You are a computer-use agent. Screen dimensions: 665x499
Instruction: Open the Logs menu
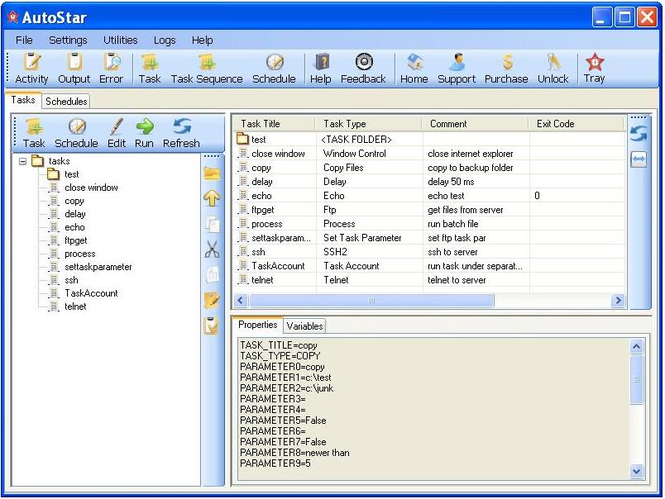(165, 40)
